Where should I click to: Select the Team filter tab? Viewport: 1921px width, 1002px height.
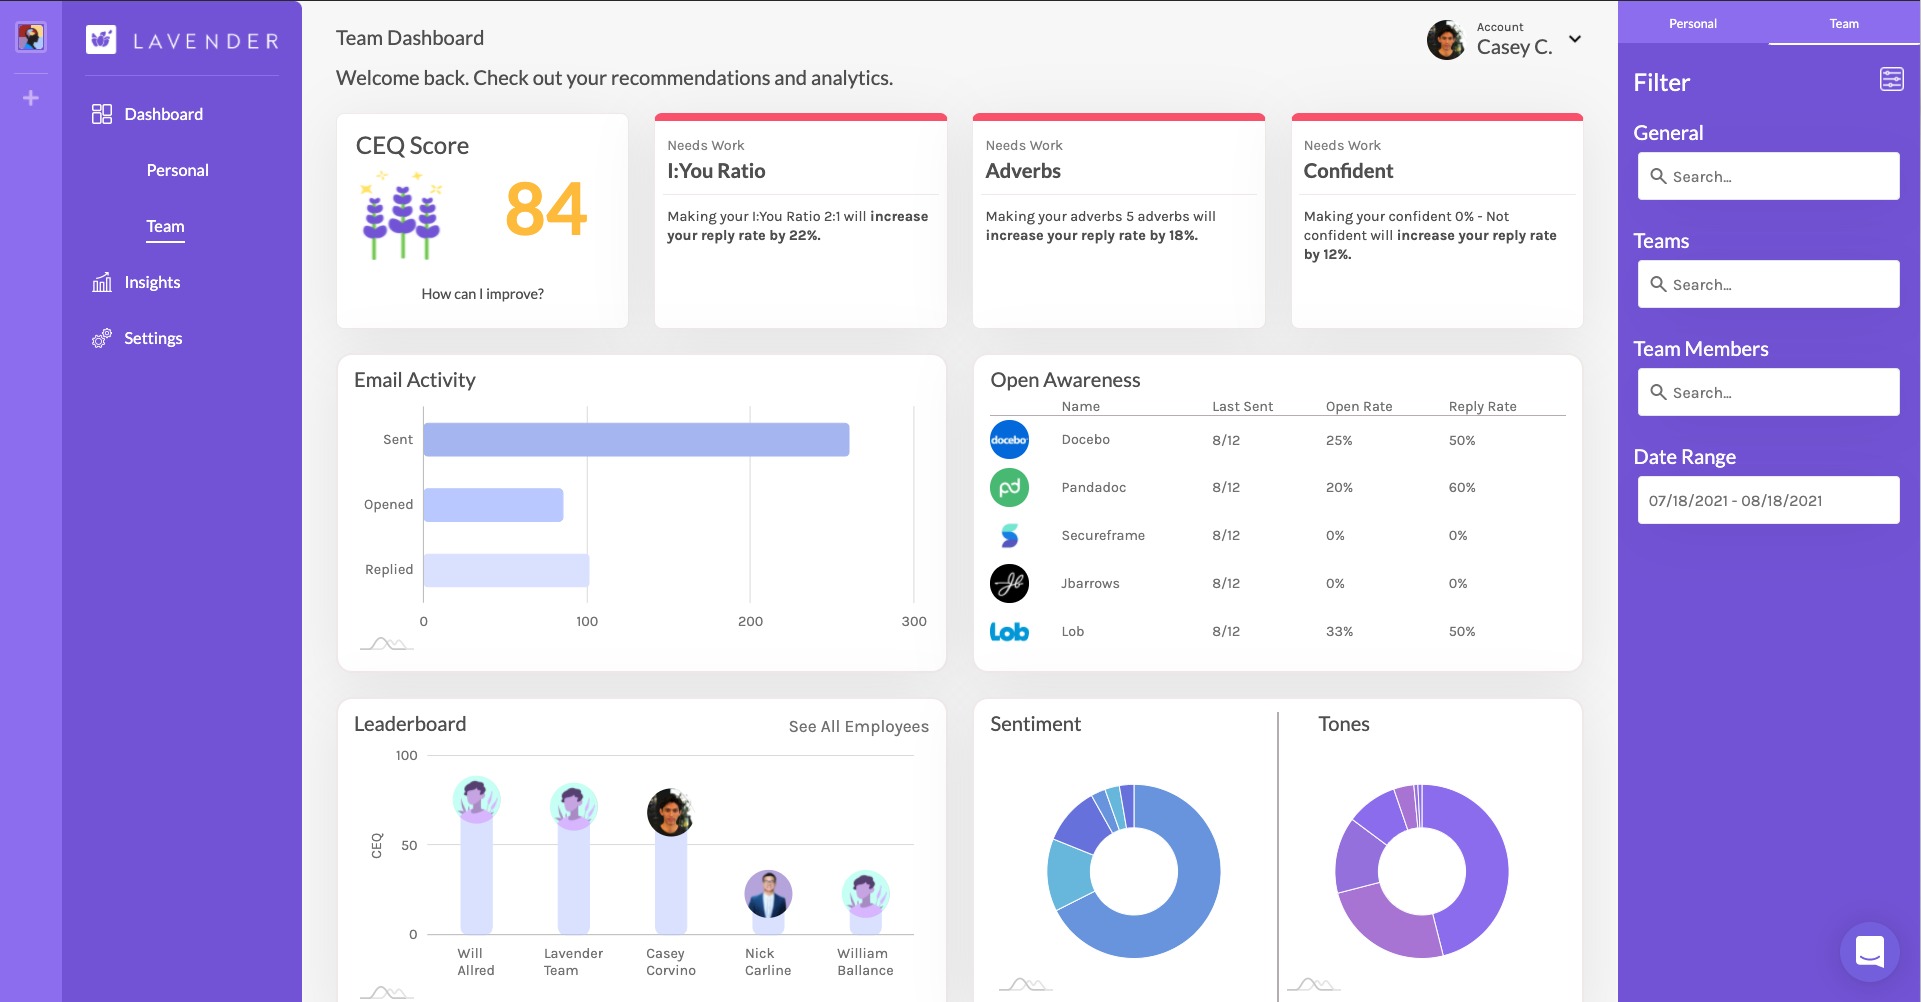[x=1843, y=24]
